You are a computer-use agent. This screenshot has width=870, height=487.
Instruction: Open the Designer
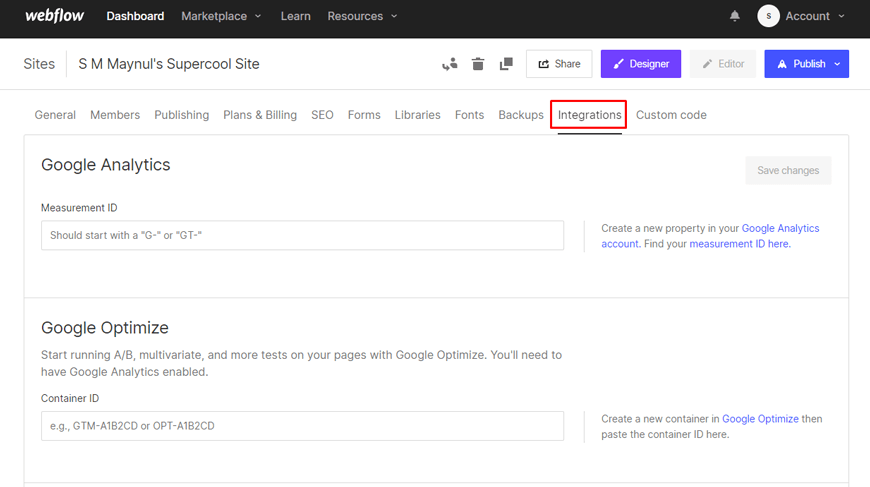tap(640, 64)
